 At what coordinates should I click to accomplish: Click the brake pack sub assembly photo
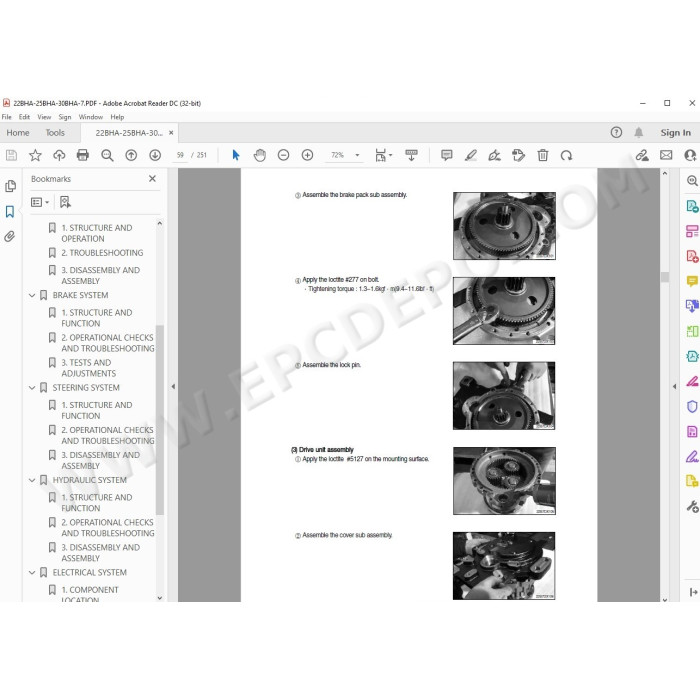click(x=504, y=226)
